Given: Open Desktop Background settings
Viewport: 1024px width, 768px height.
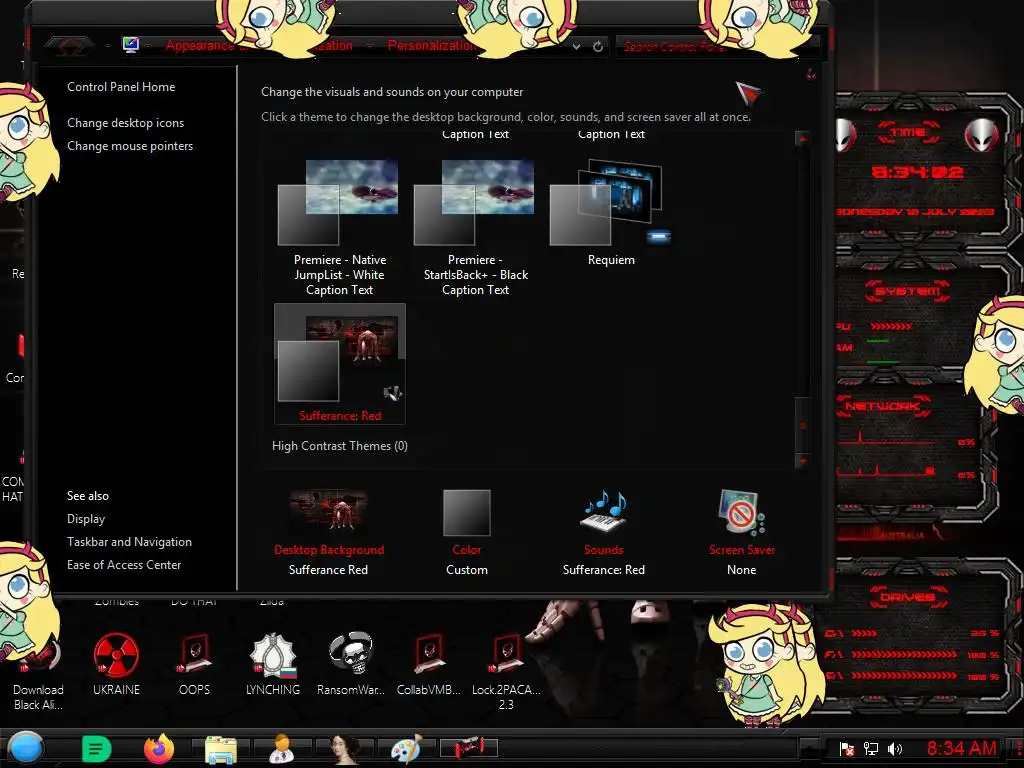Looking at the screenshot, I should [328, 532].
